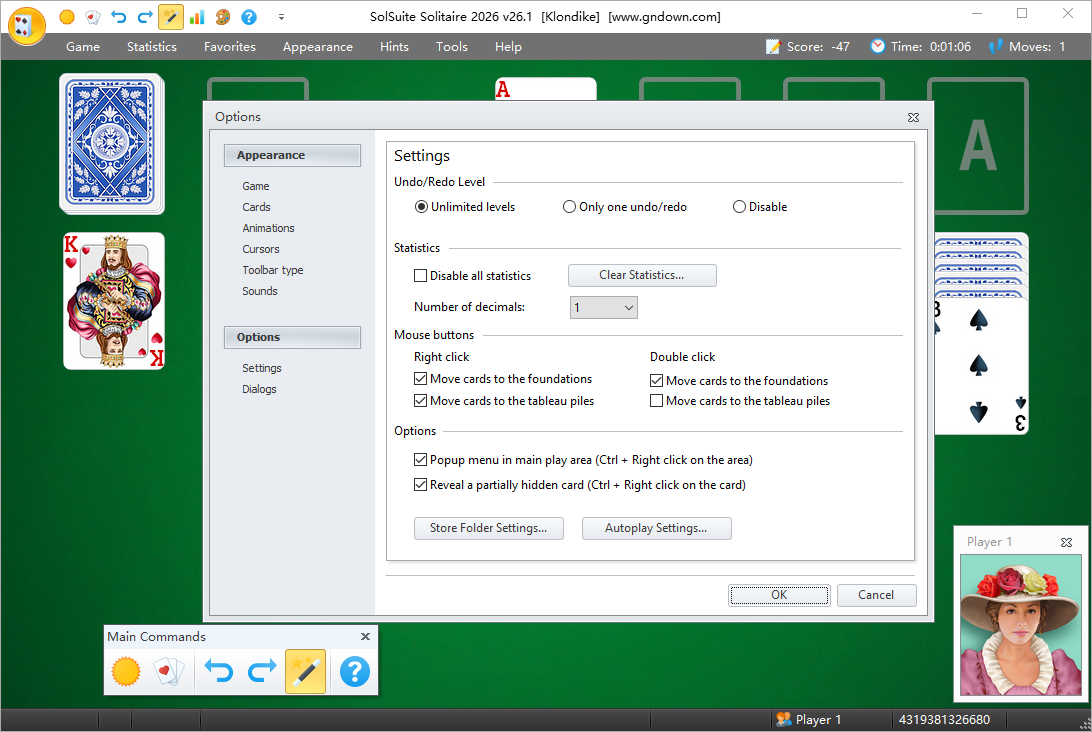
Task: Uncheck Reveal a partially hidden card option
Action: pos(421,485)
